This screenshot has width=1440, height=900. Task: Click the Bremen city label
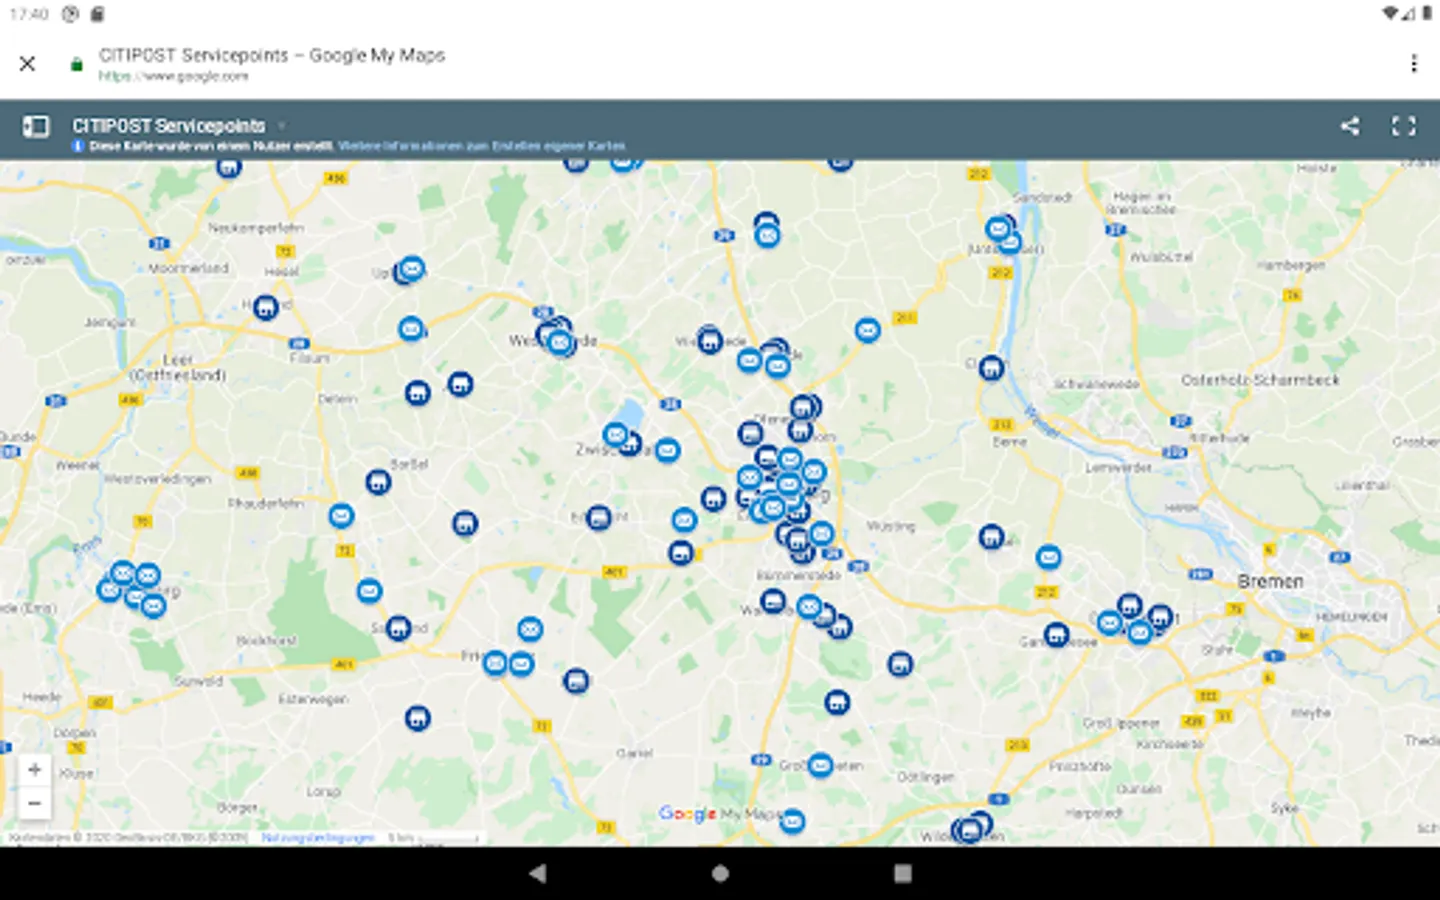[x=1270, y=581]
